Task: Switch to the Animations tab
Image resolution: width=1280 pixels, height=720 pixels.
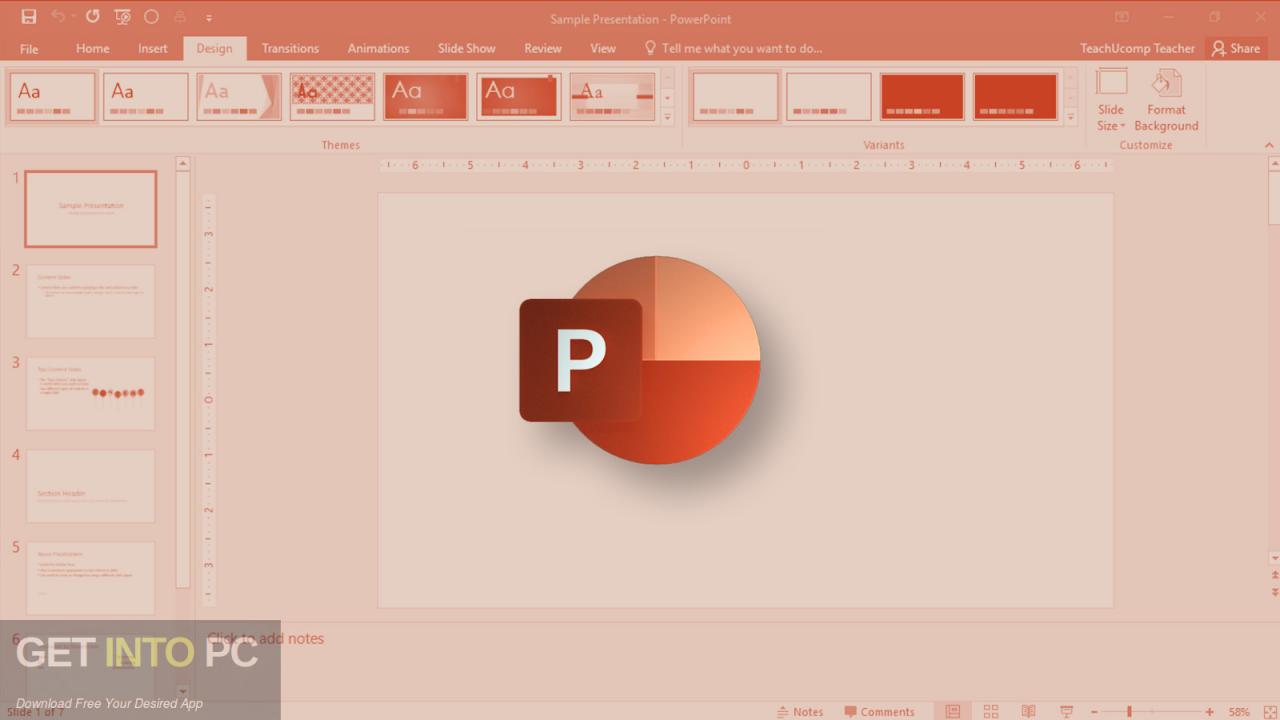Action: click(x=378, y=48)
